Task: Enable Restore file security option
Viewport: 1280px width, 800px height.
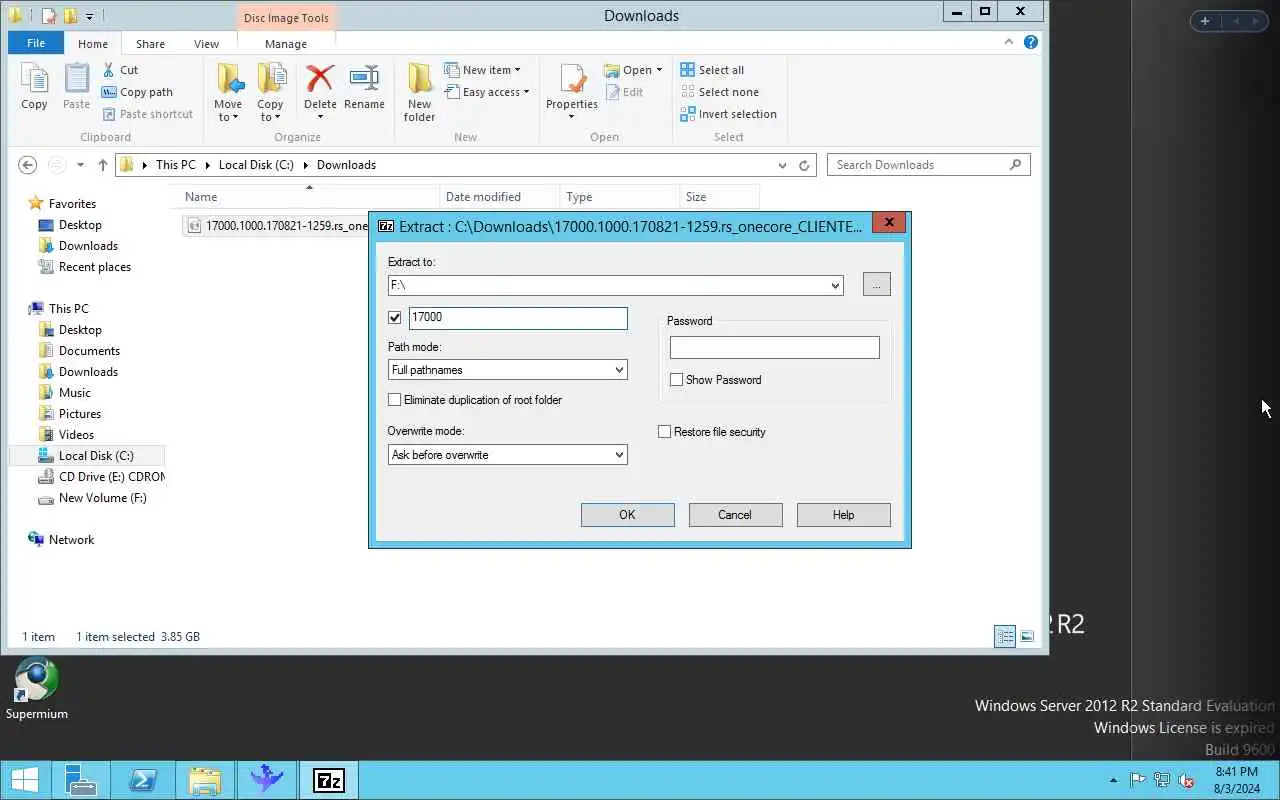Action: pos(664,432)
